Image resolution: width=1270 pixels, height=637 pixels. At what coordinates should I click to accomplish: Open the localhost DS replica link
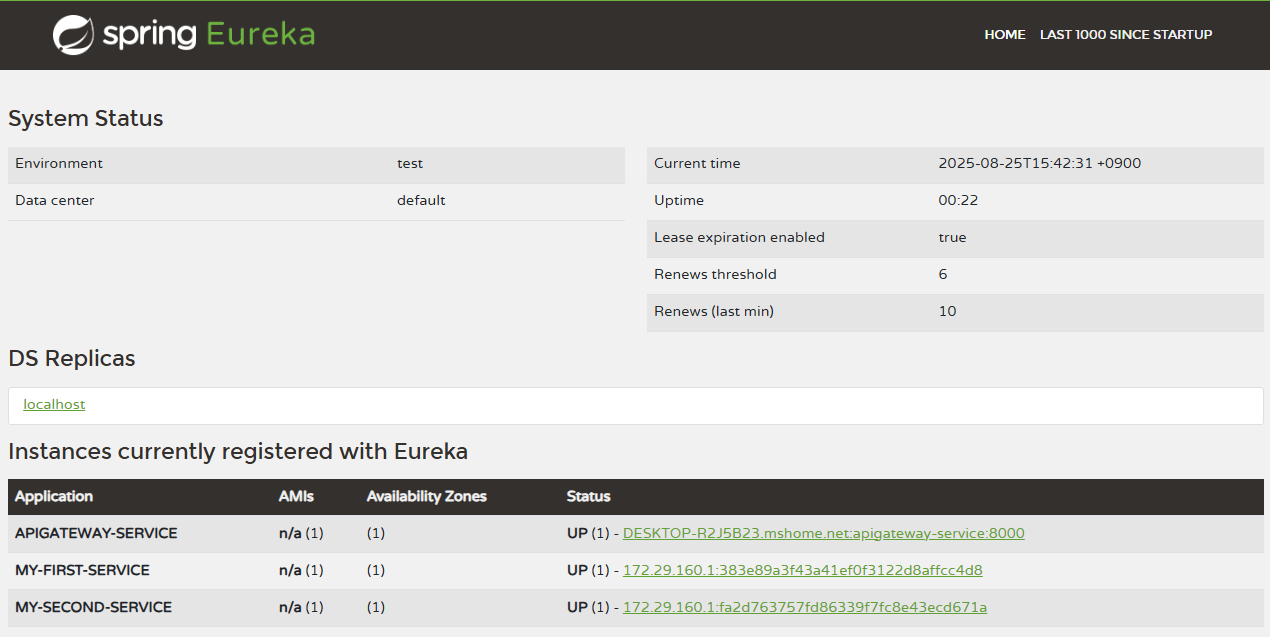[54, 404]
